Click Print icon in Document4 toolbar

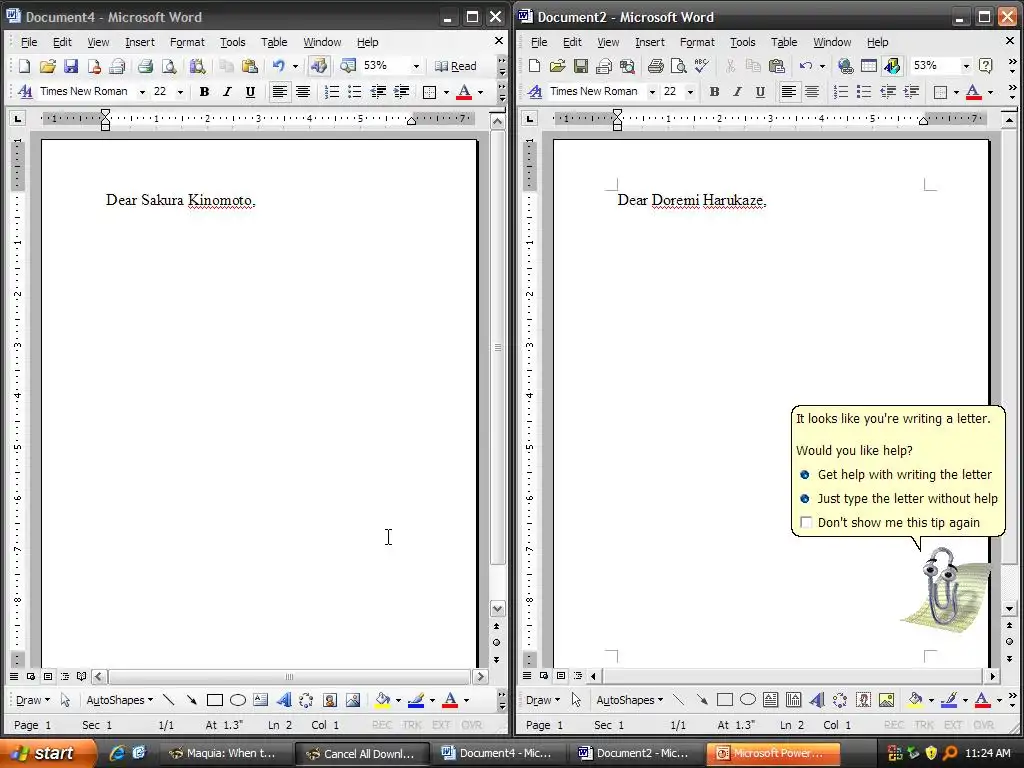(145, 66)
